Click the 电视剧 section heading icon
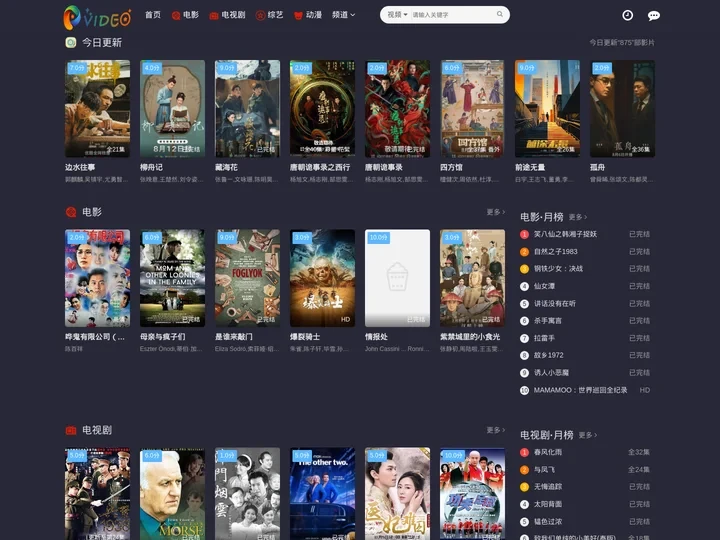The height and width of the screenshot is (540, 720). coord(71,430)
